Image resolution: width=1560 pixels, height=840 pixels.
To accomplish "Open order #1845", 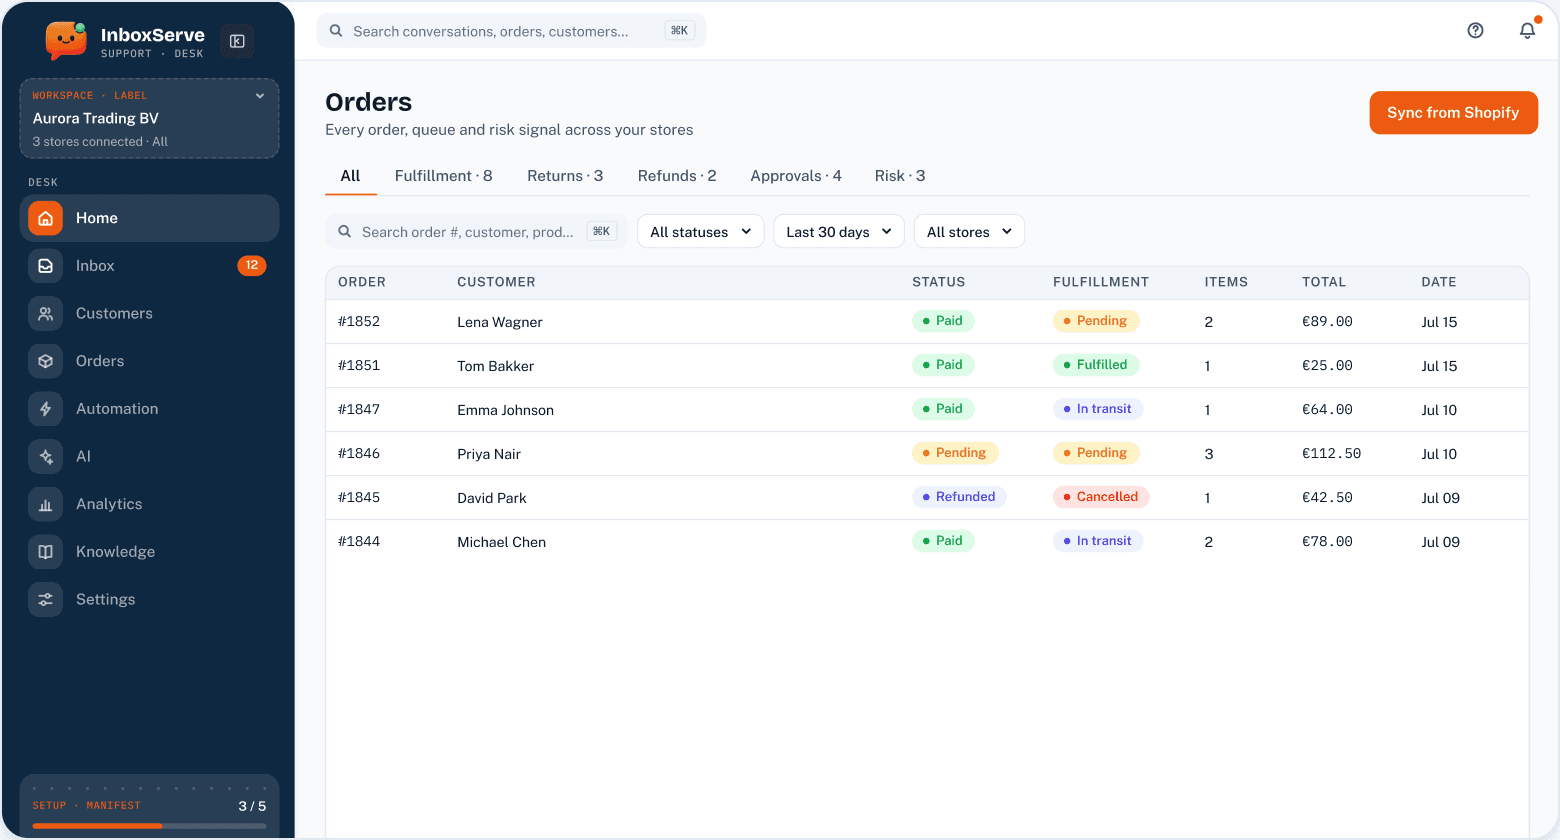I will [x=359, y=498].
